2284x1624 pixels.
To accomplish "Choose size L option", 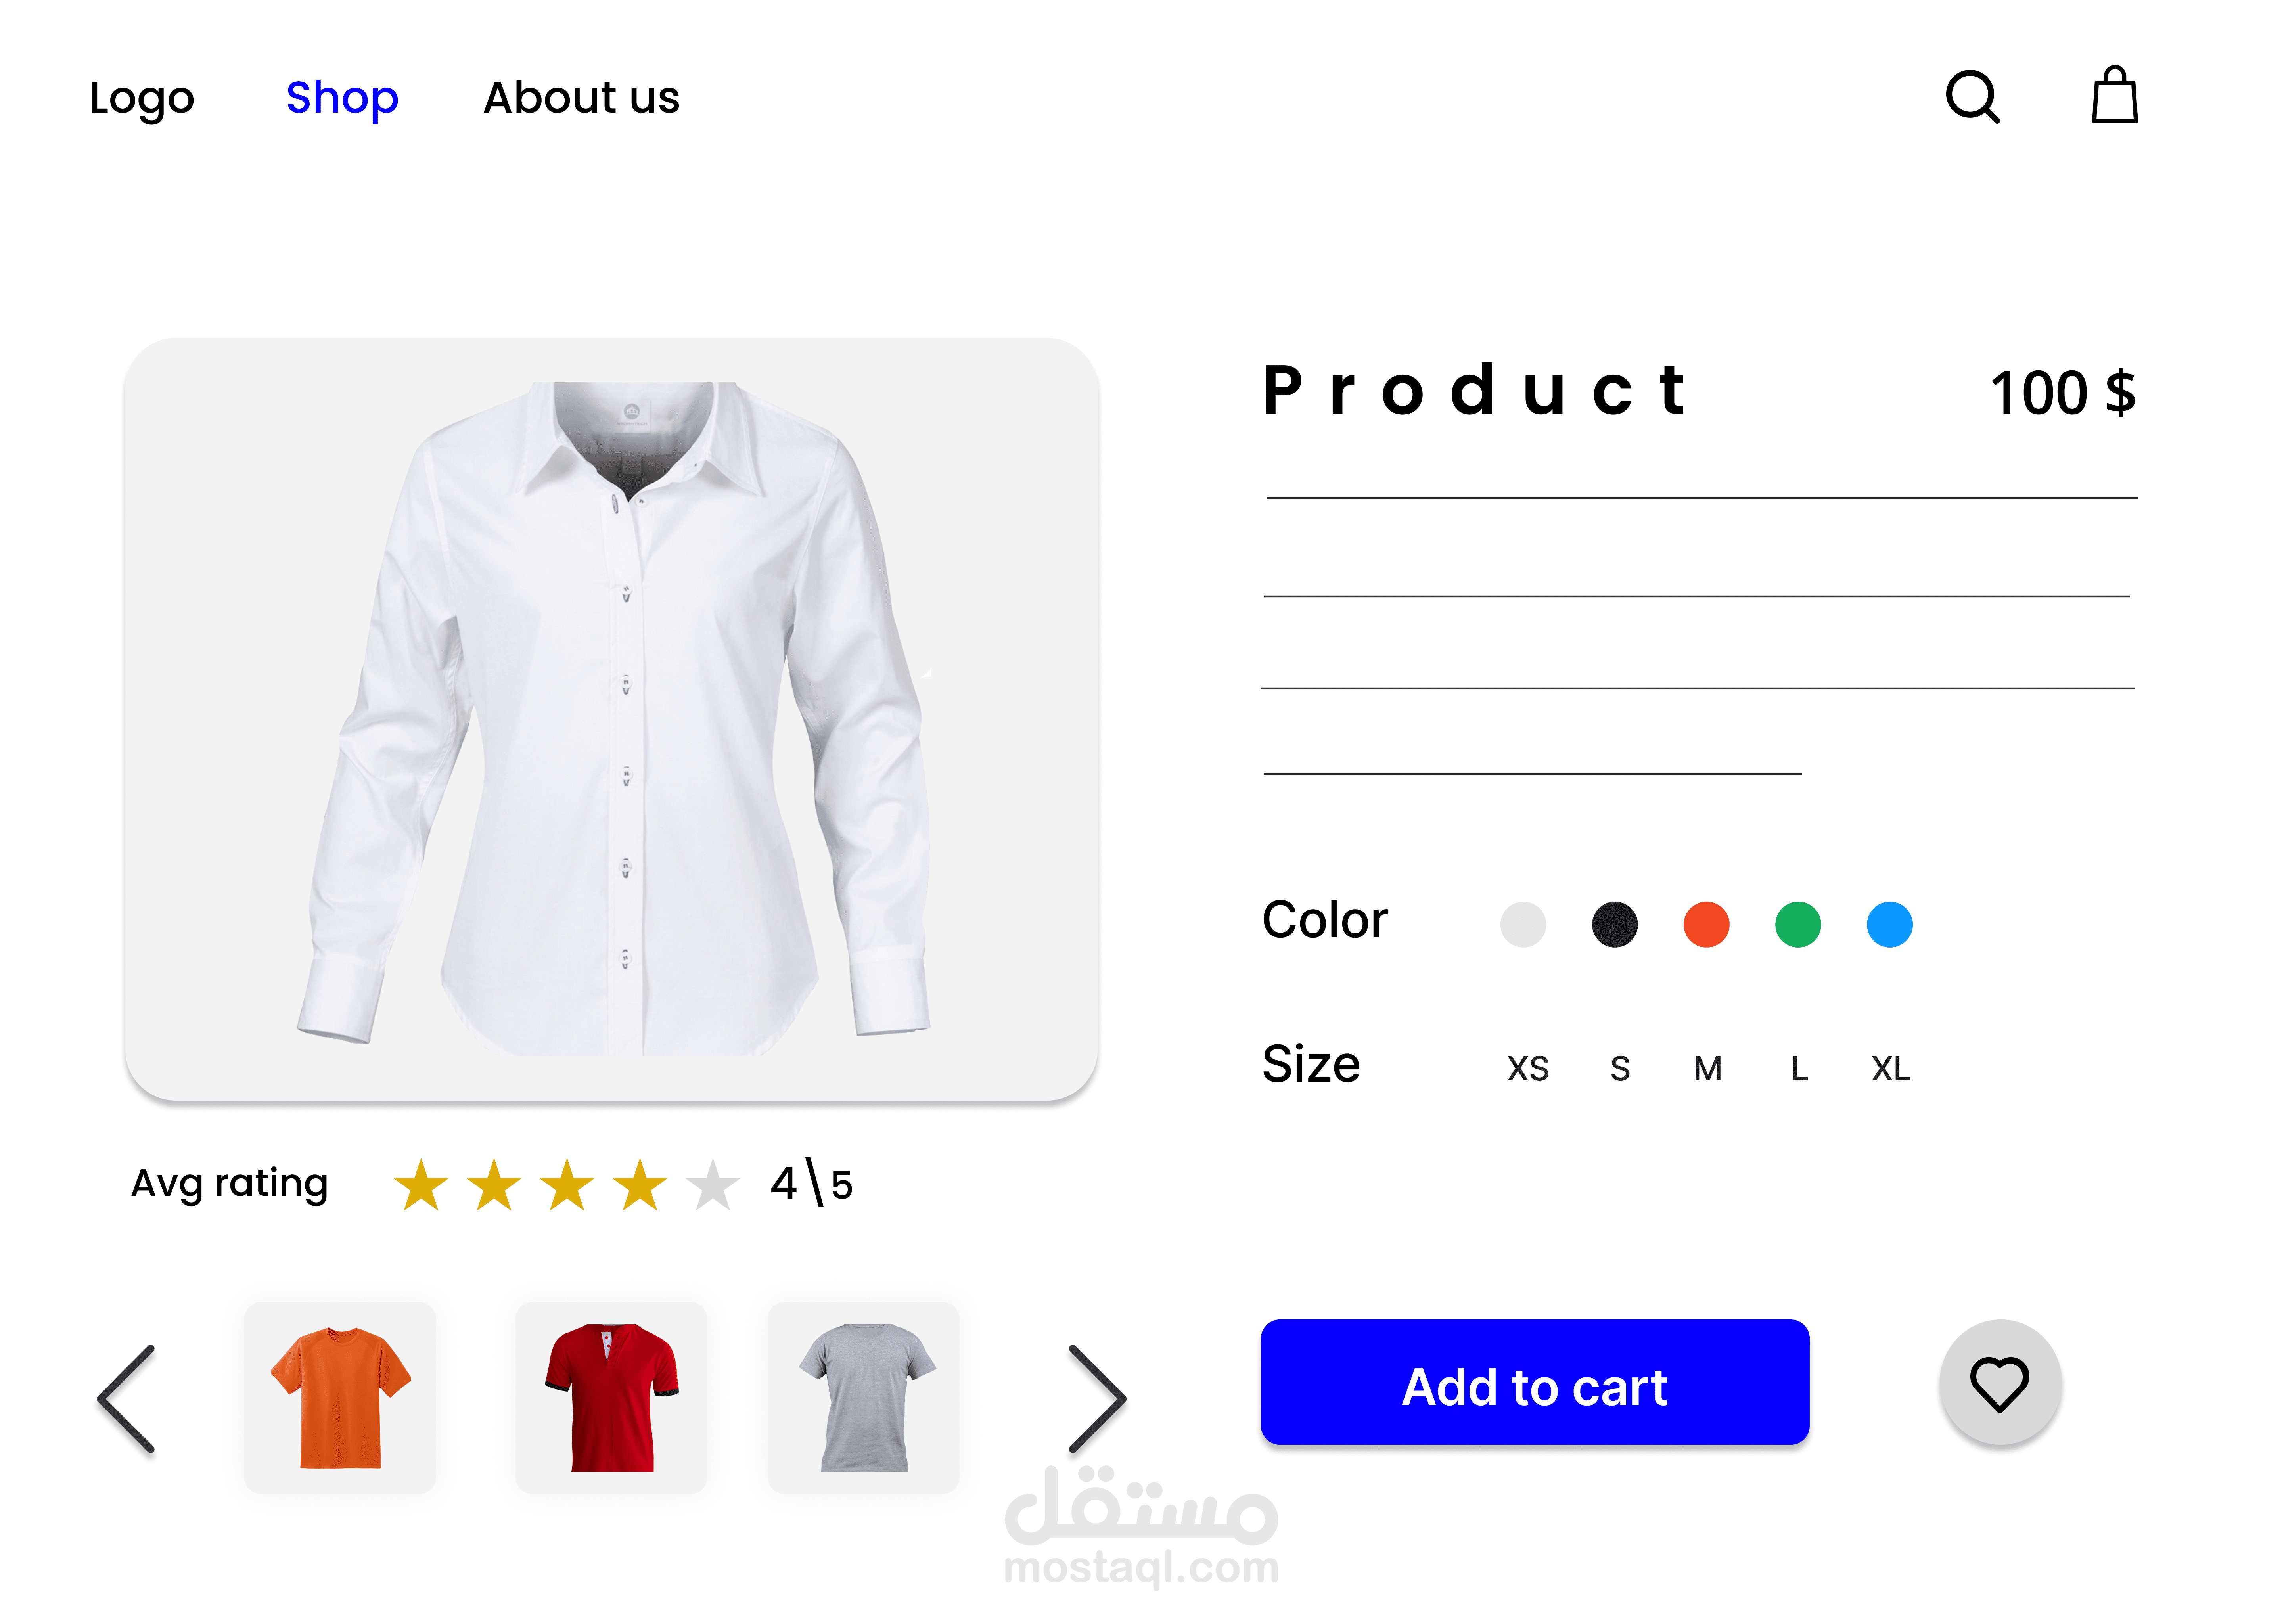I will click(x=1800, y=1069).
